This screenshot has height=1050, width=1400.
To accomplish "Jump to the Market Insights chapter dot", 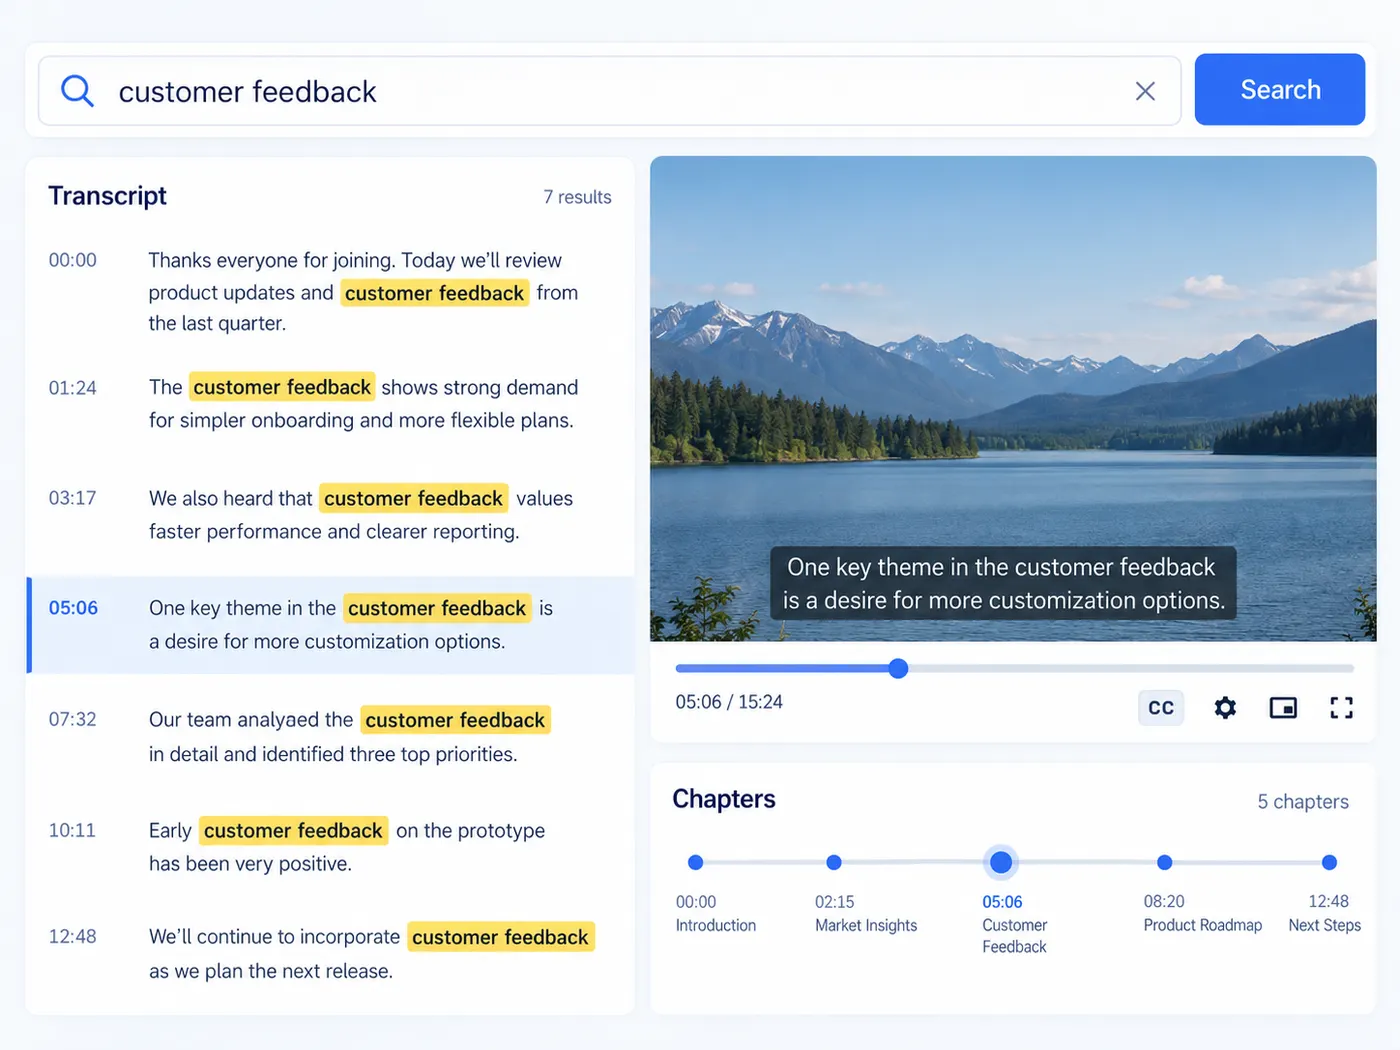I will pyautogui.click(x=834, y=862).
